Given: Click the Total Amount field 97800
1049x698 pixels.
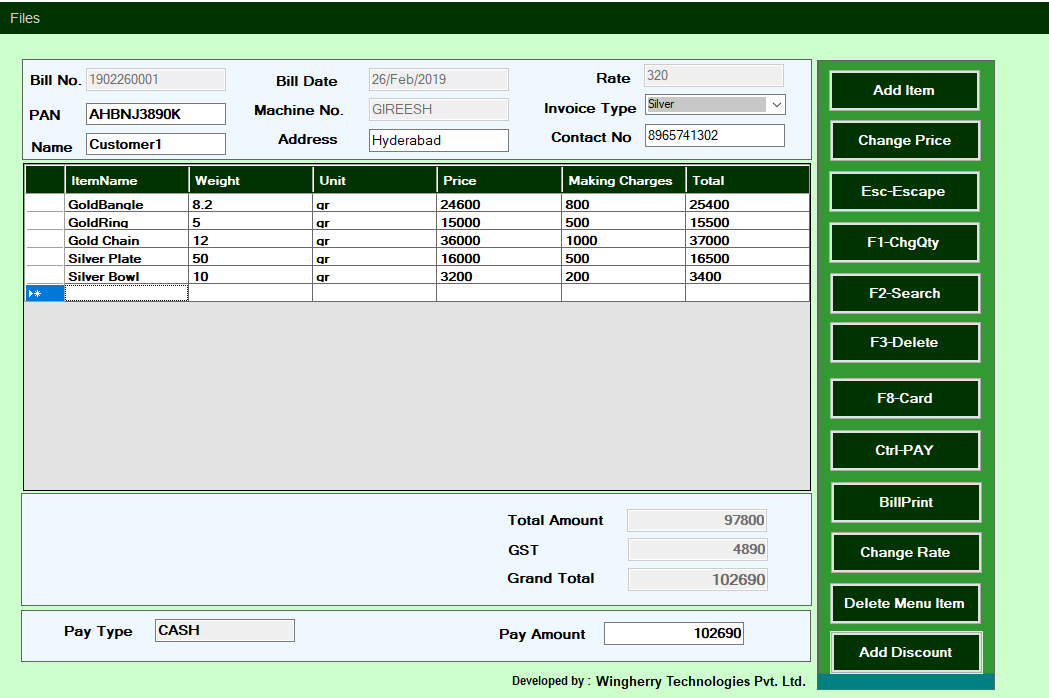Looking at the screenshot, I should click(697, 520).
